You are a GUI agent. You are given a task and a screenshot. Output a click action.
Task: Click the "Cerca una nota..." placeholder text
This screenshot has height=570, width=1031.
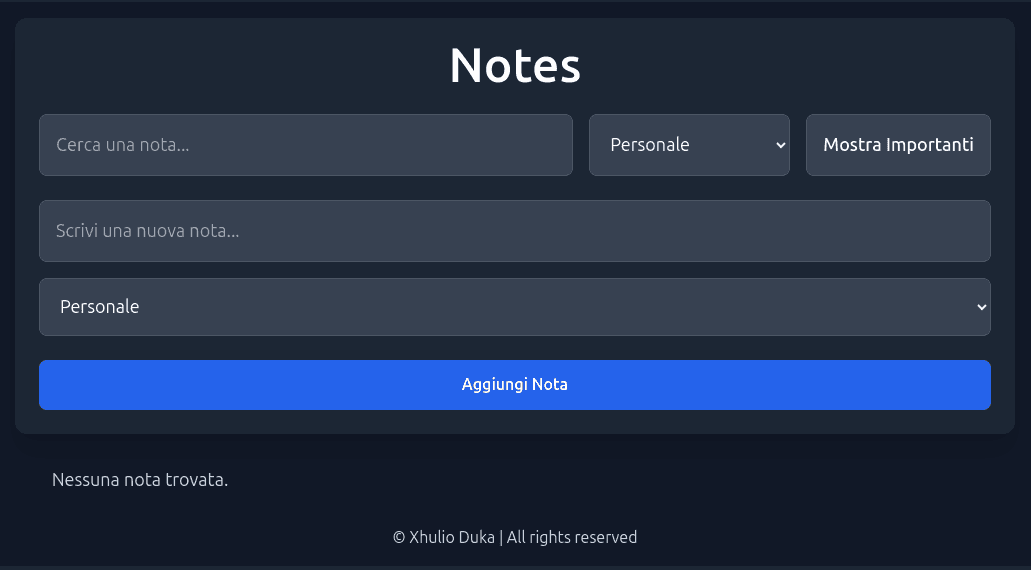(x=123, y=145)
